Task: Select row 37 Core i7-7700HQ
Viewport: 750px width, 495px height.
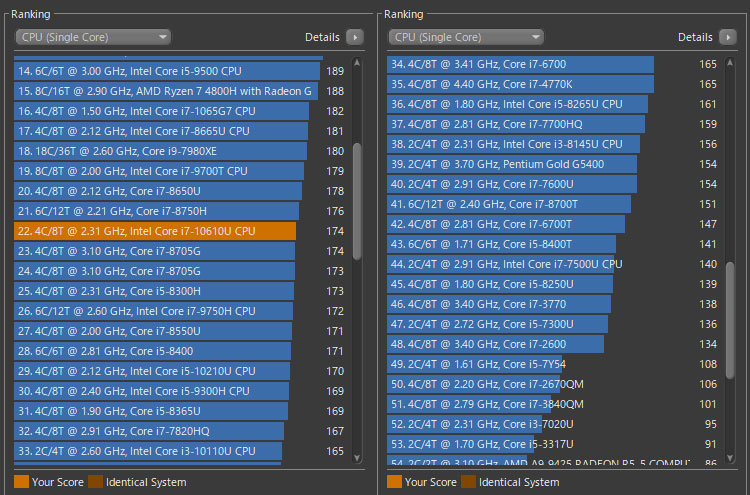Action: click(552, 124)
